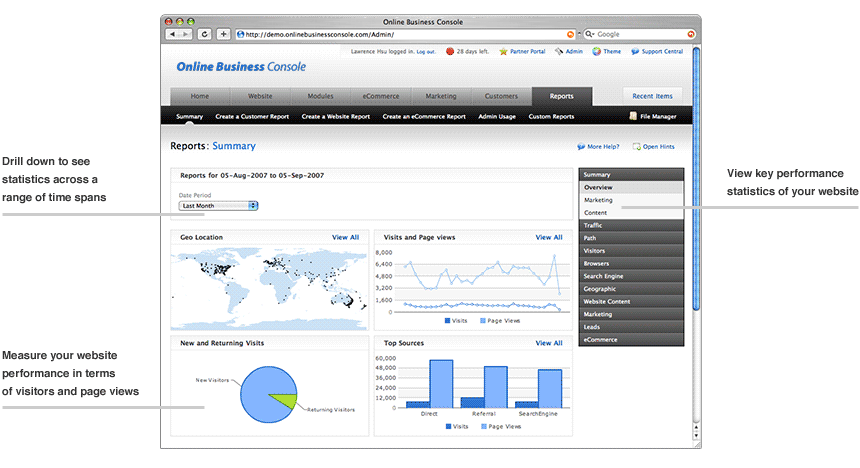Expand the Traffic section in sidebar
Viewport: 860px width, 468px height.
(x=631, y=225)
